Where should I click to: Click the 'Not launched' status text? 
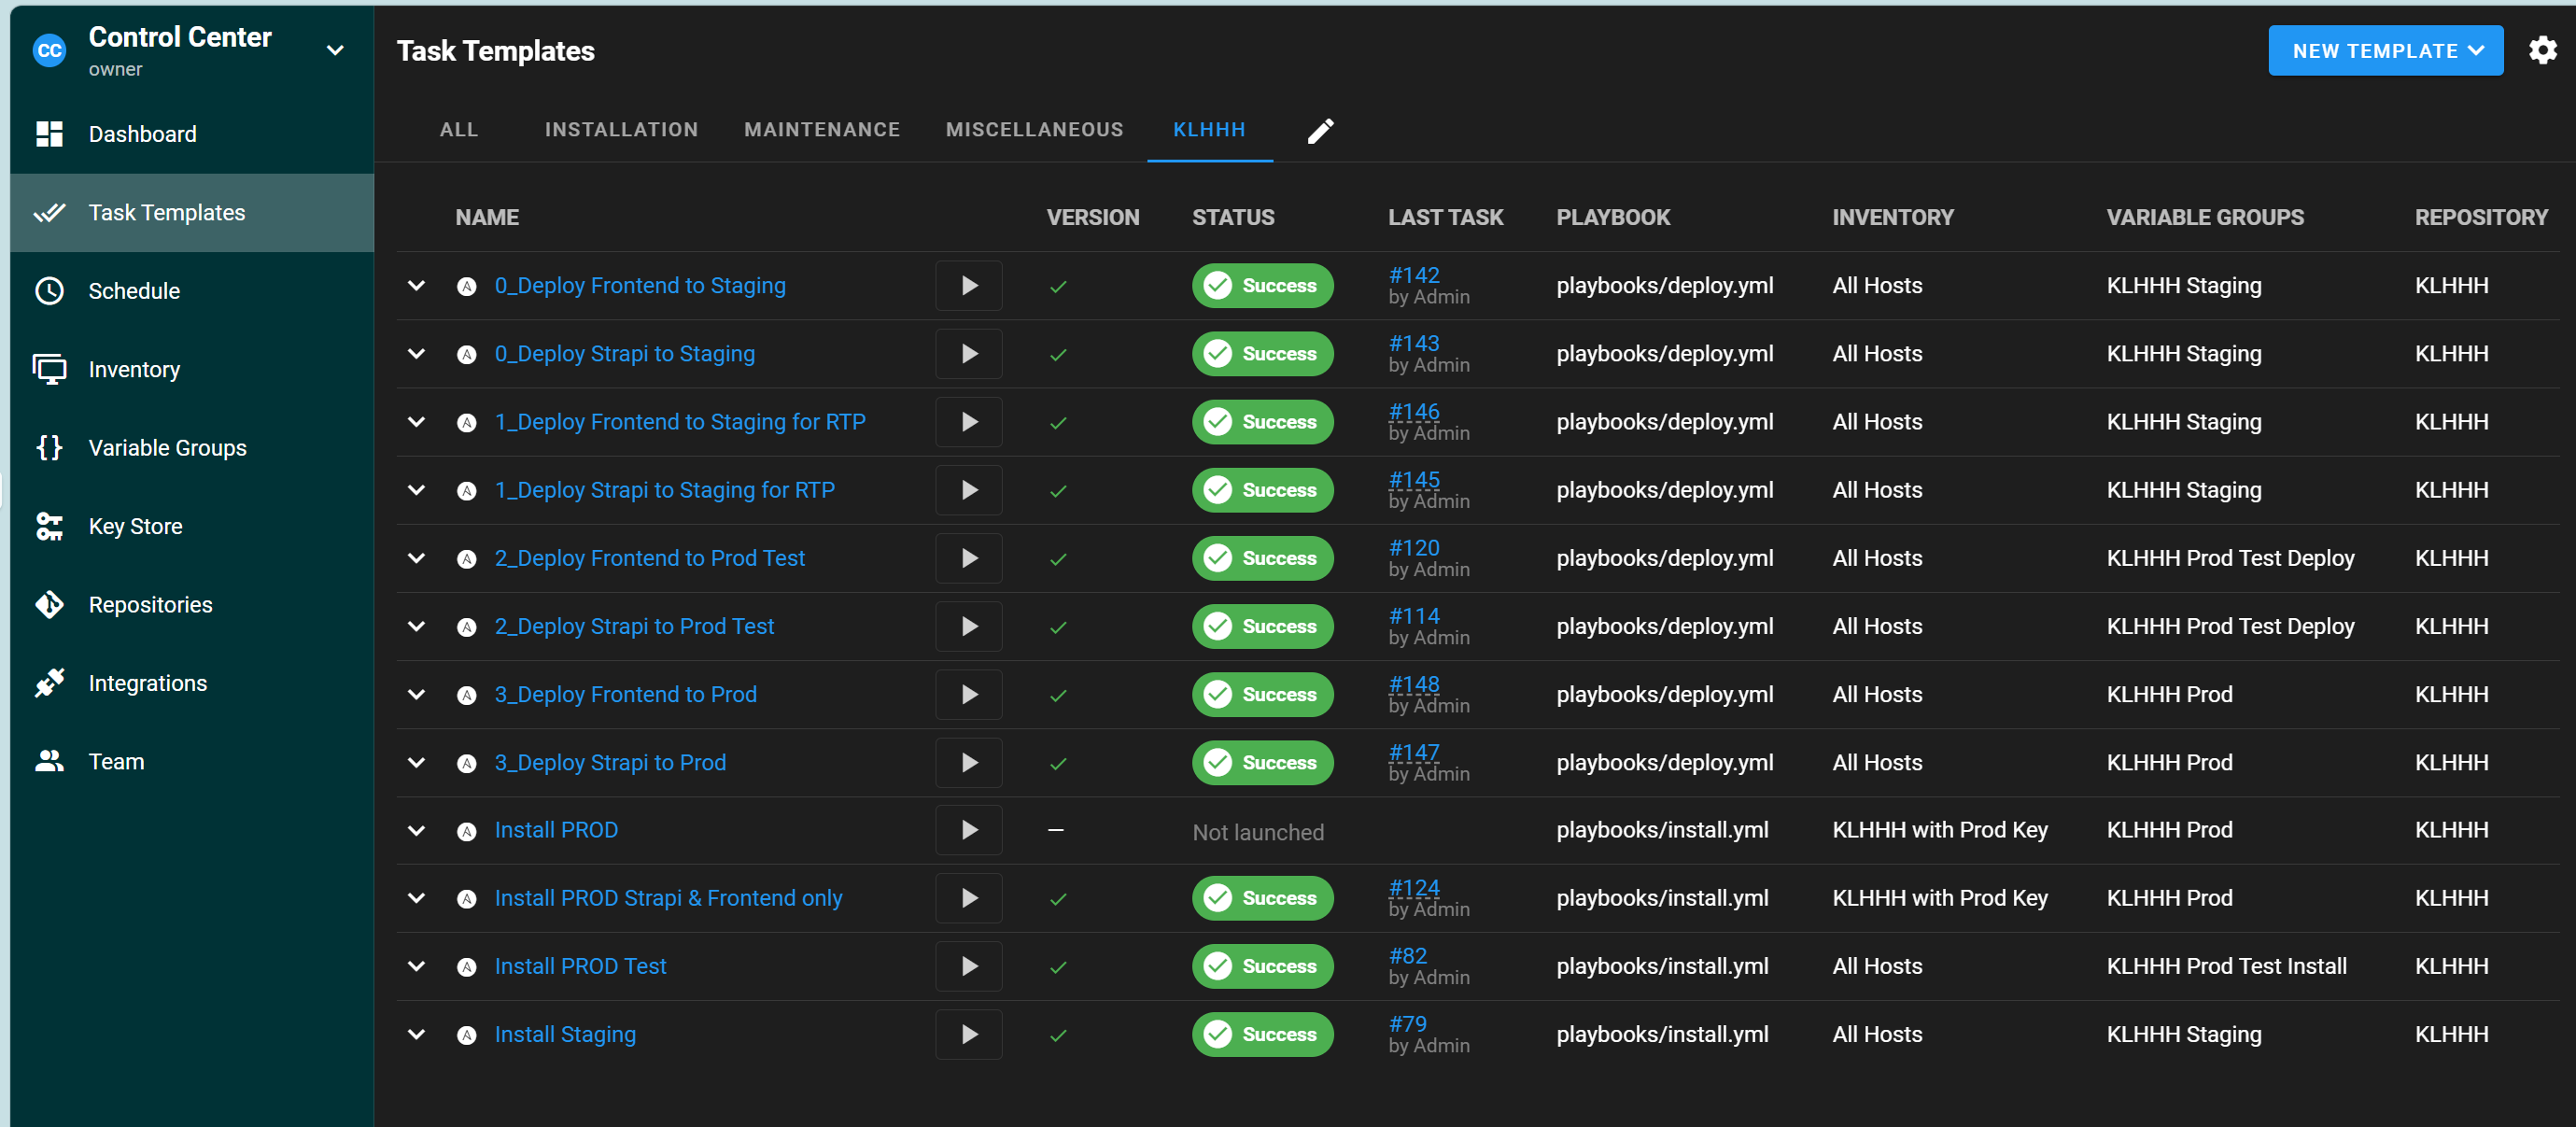coord(1258,832)
